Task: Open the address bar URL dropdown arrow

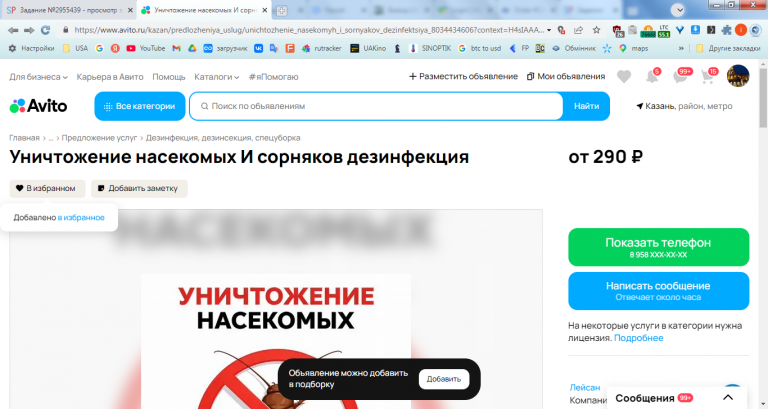Action: pos(549,30)
